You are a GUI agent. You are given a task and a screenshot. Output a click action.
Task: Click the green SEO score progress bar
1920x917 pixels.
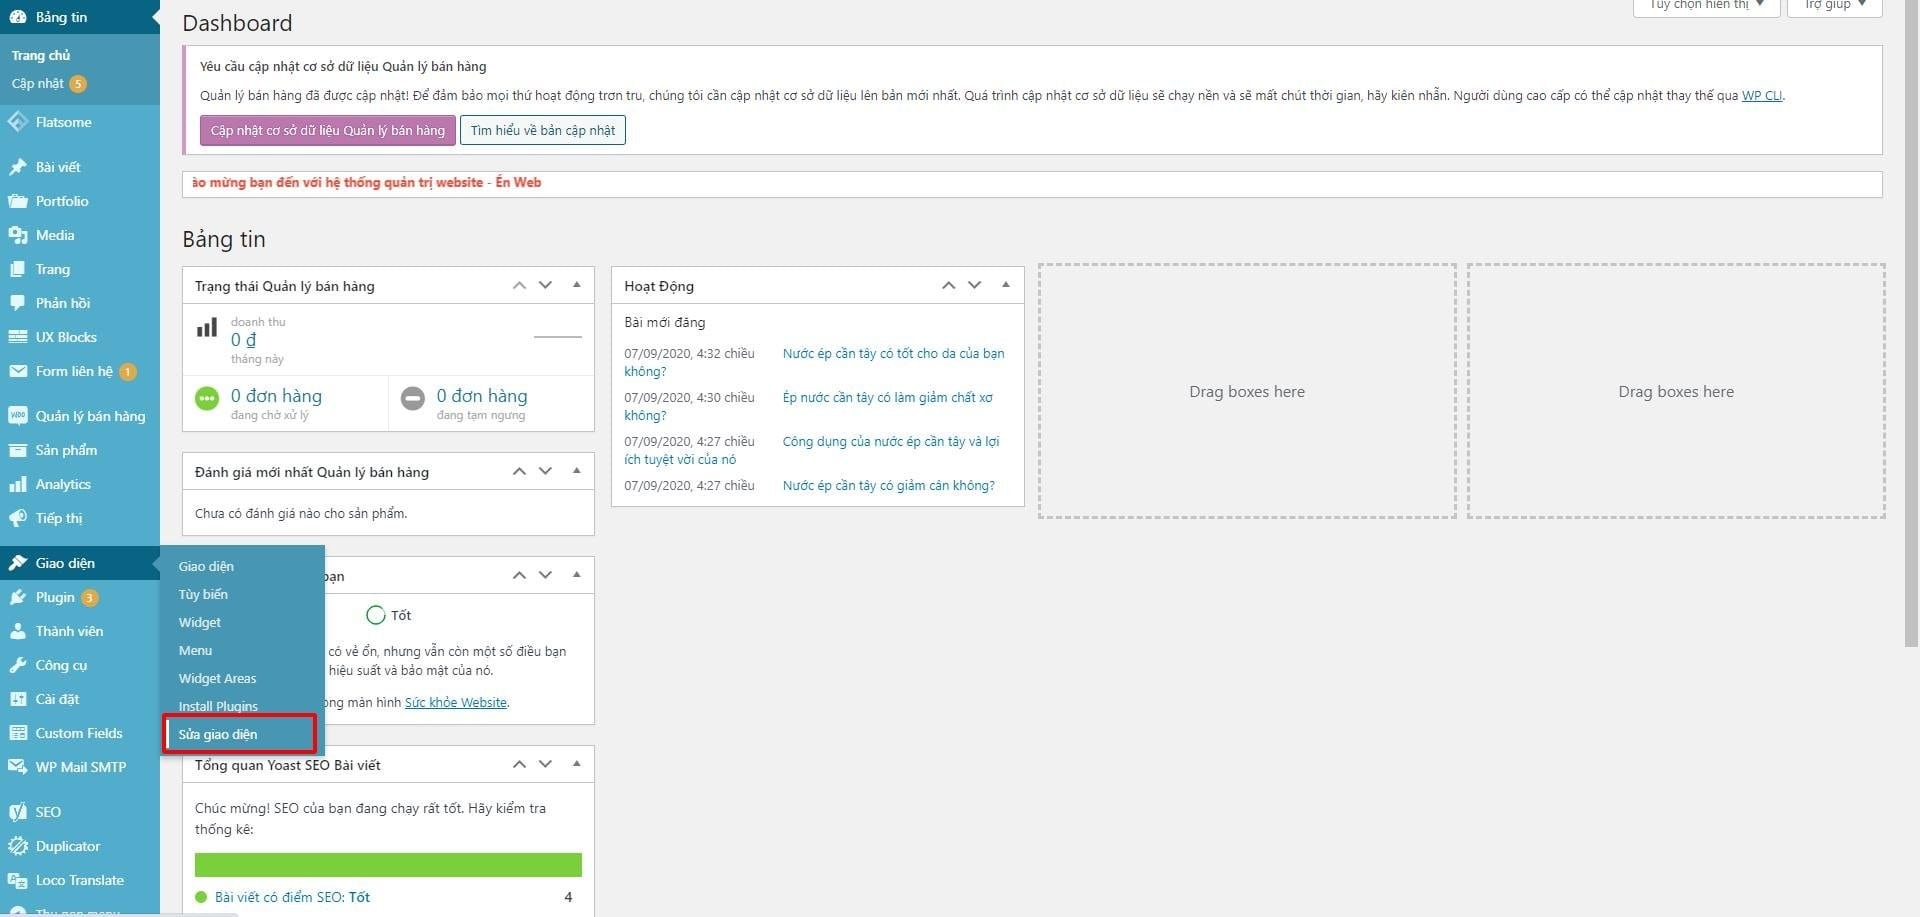coord(388,865)
